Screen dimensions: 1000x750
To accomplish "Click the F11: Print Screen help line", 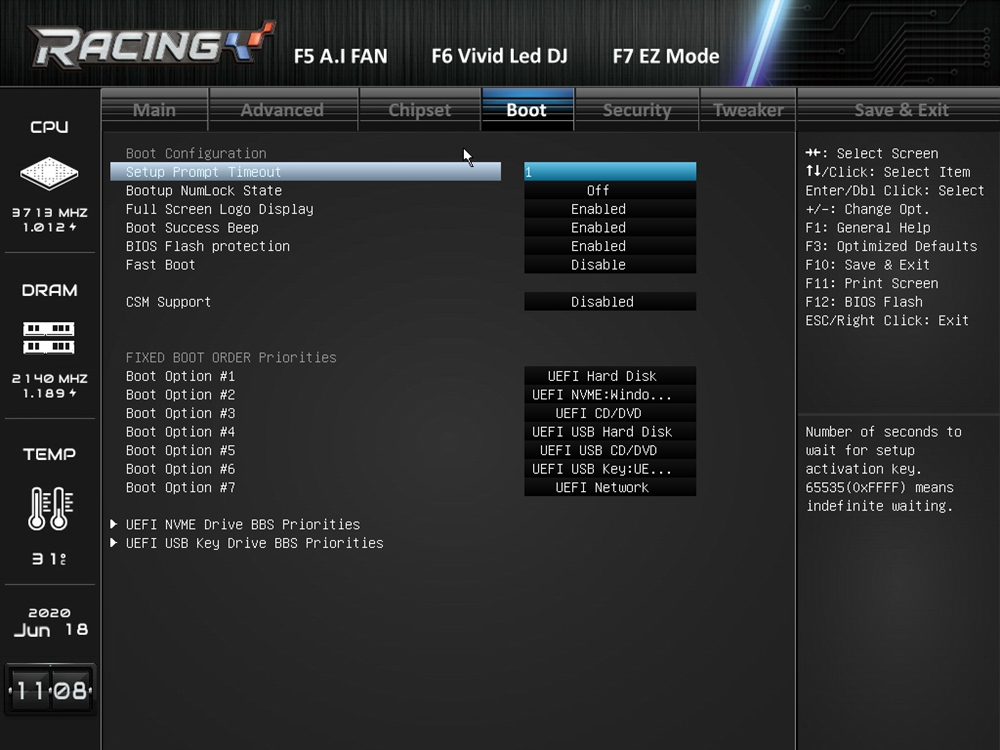I will (871, 283).
